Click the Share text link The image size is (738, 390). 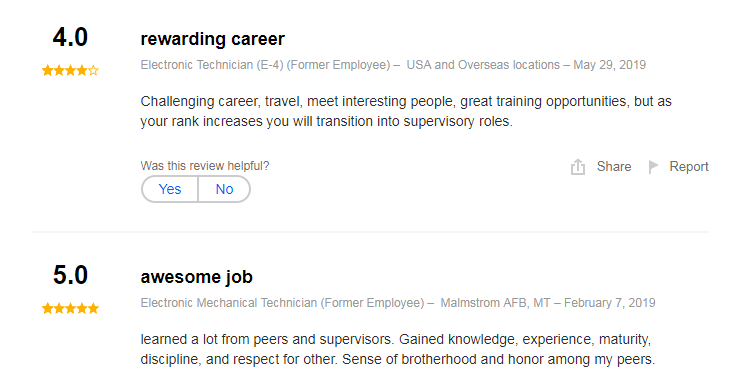pos(614,167)
